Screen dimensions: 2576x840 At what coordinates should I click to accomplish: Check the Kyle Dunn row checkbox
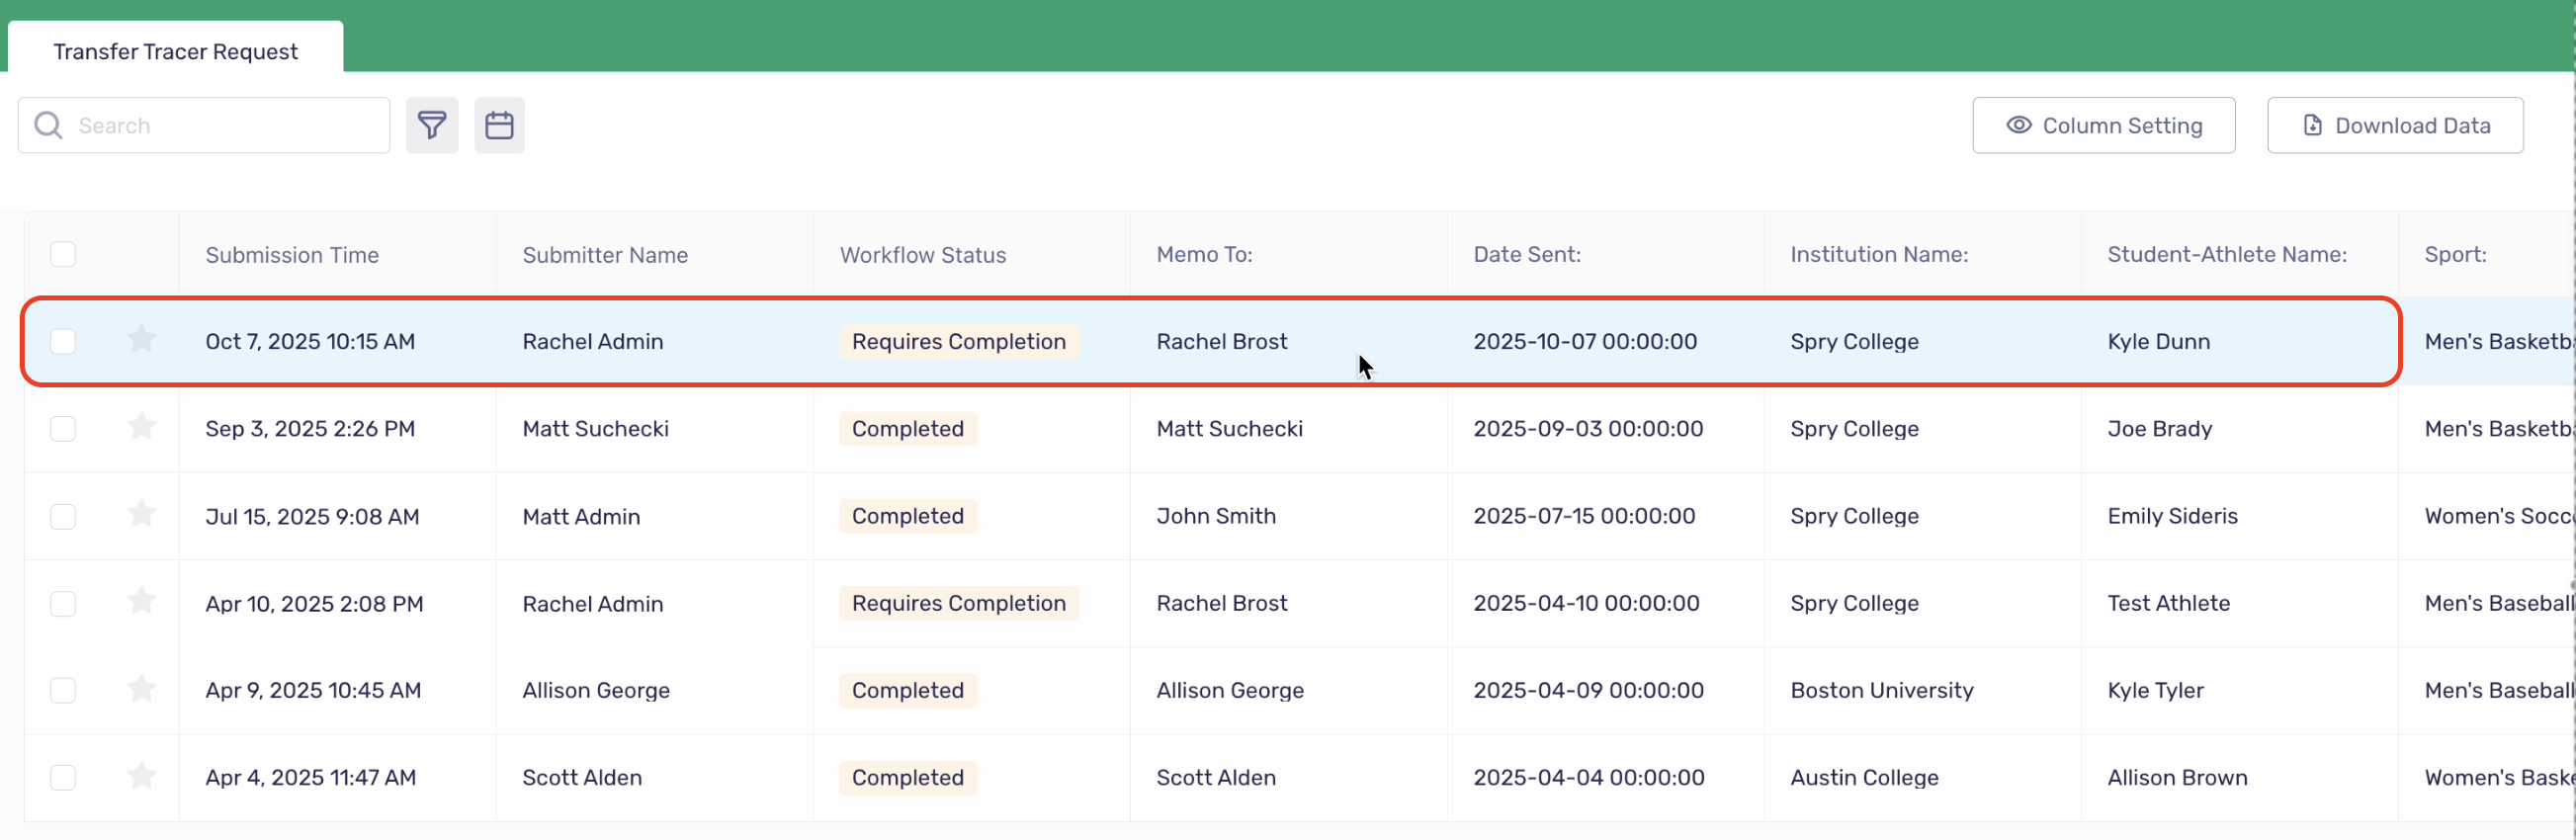[x=63, y=341]
